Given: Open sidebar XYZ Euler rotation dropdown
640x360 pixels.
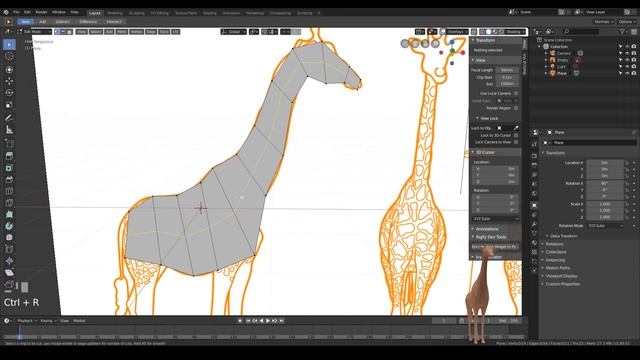Looking at the screenshot, I should pos(495,219).
